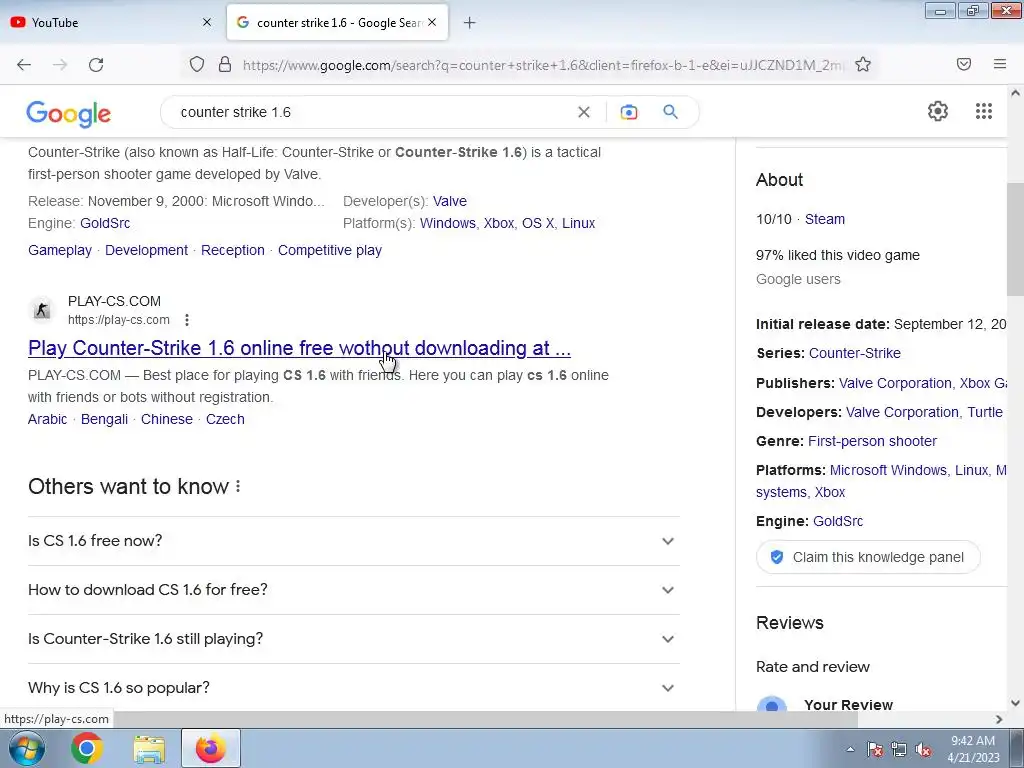This screenshot has height=768, width=1024.
Task: Open the Steam rating link
Action: pos(824,219)
